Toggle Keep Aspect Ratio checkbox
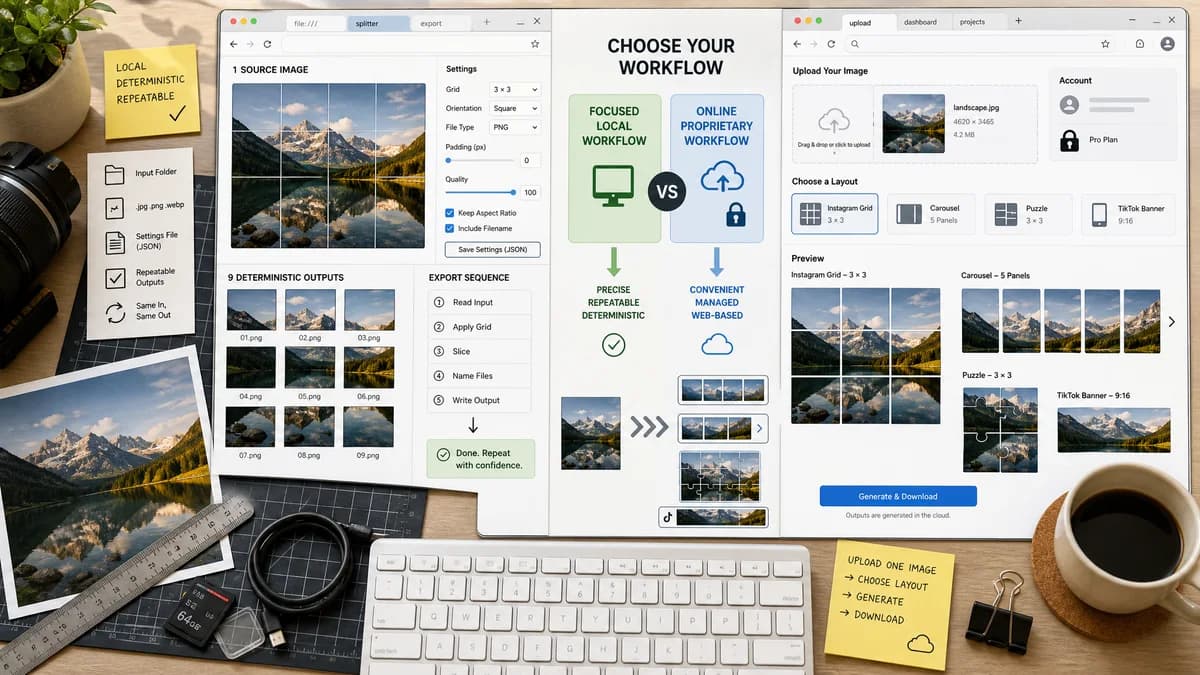This screenshot has width=1200, height=675. (450, 213)
